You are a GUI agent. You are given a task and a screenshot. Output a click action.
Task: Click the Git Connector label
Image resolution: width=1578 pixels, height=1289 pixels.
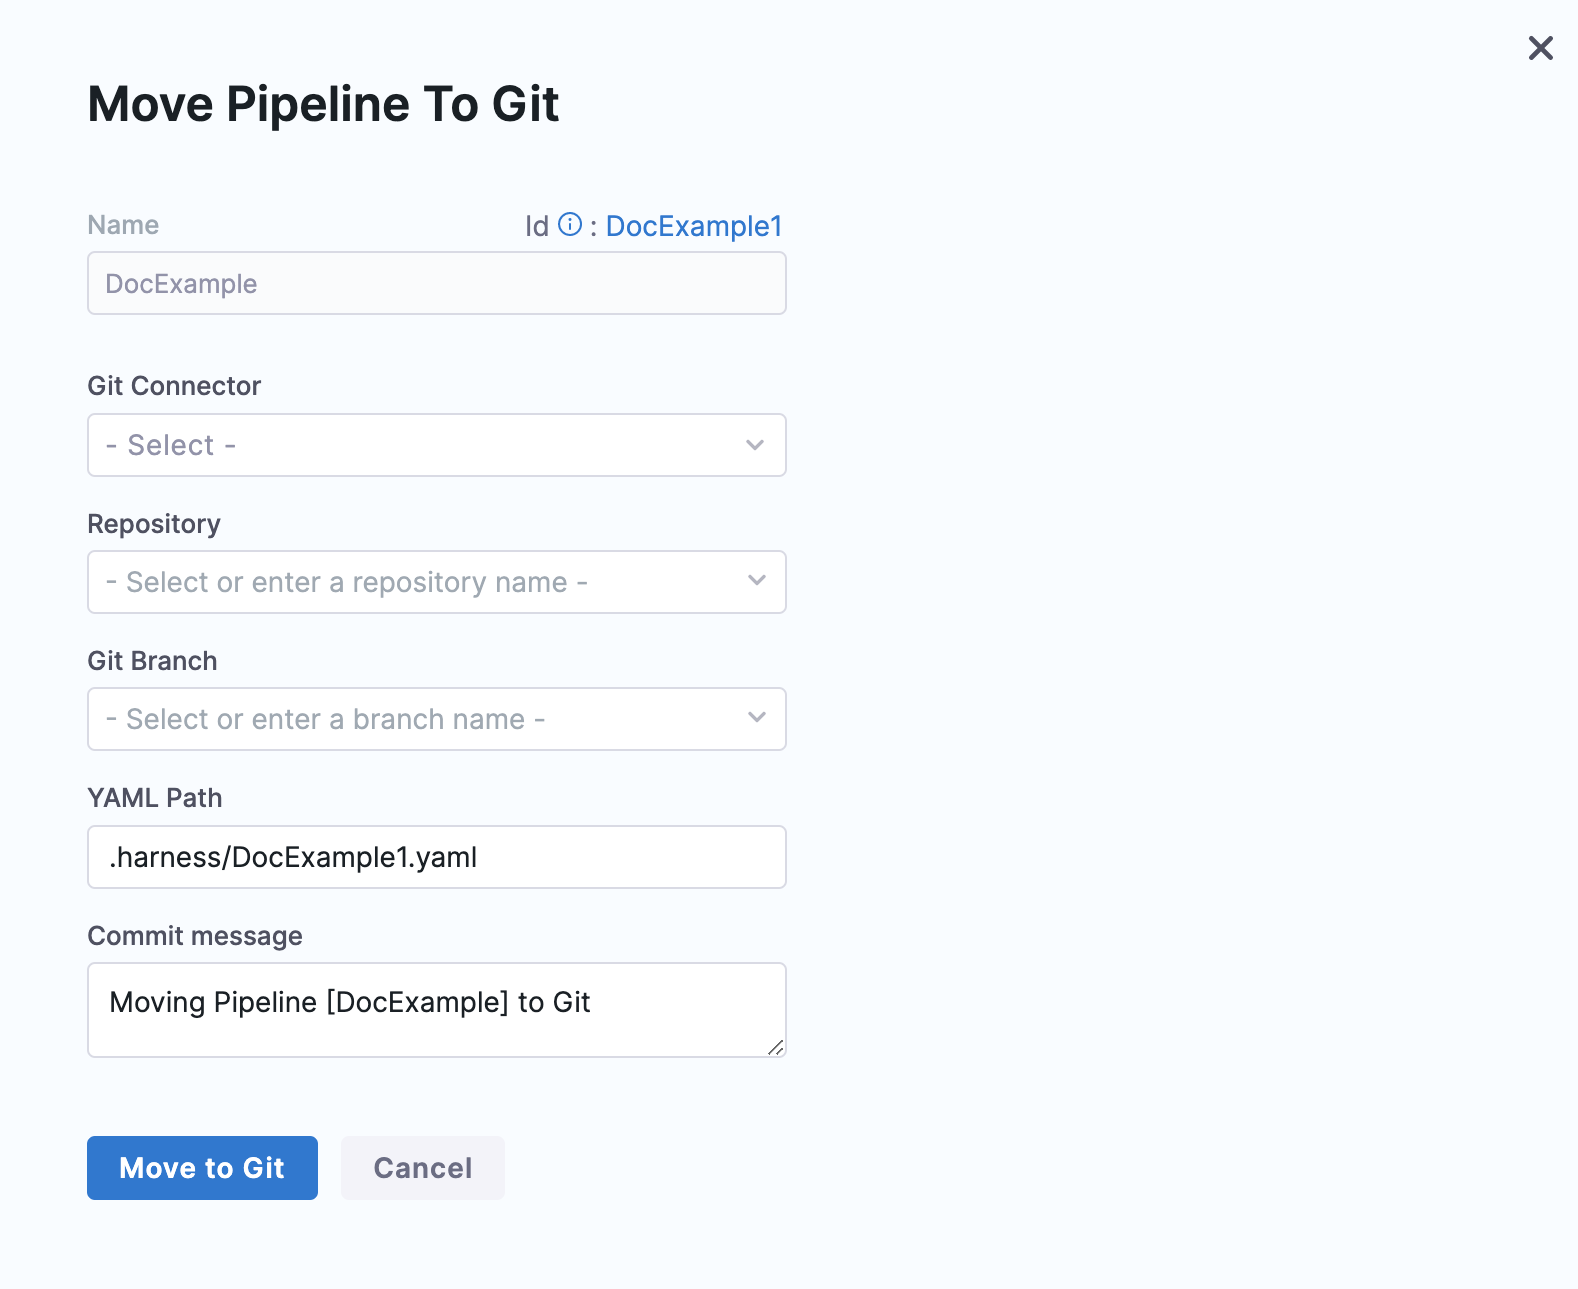[x=174, y=386]
